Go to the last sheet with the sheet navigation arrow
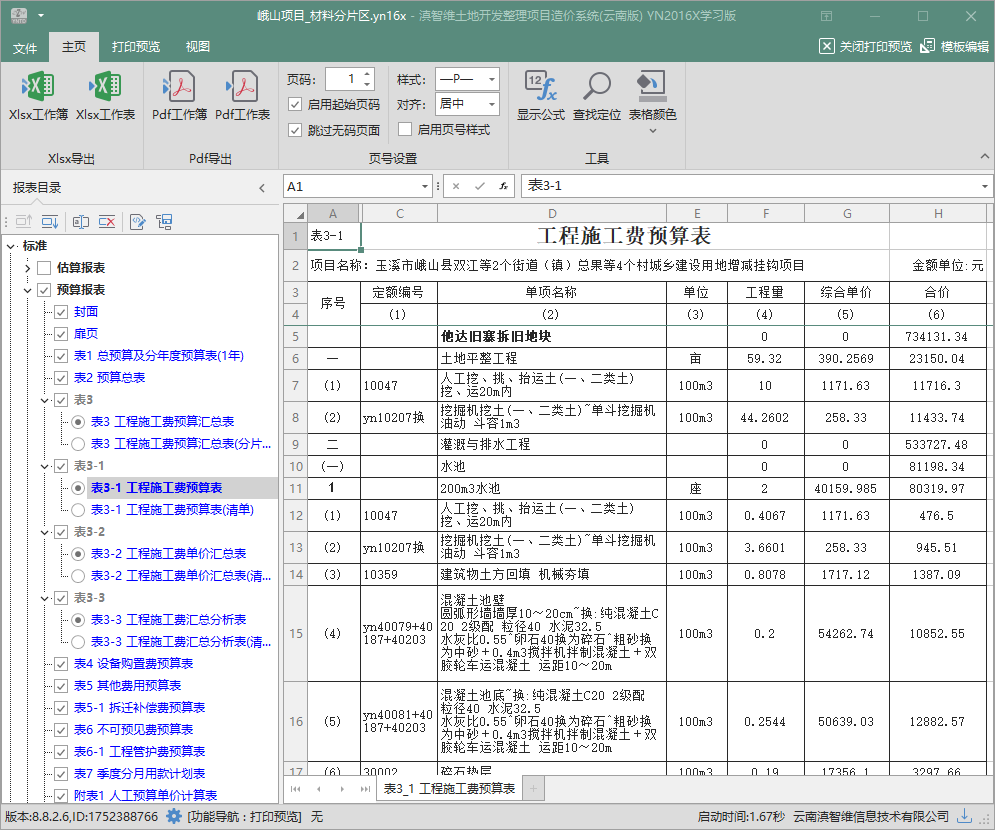Viewport: 995px width, 830px height. click(365, 789)
